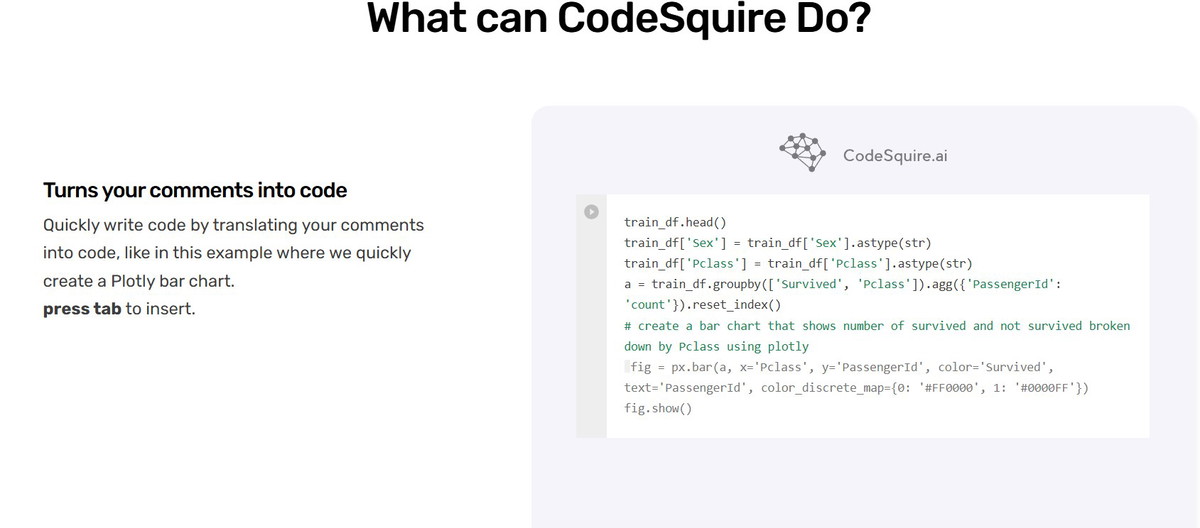Click the 'count'}).reset_index() line
This screenshot has height=528, width=1200.
tap(702, 305)
